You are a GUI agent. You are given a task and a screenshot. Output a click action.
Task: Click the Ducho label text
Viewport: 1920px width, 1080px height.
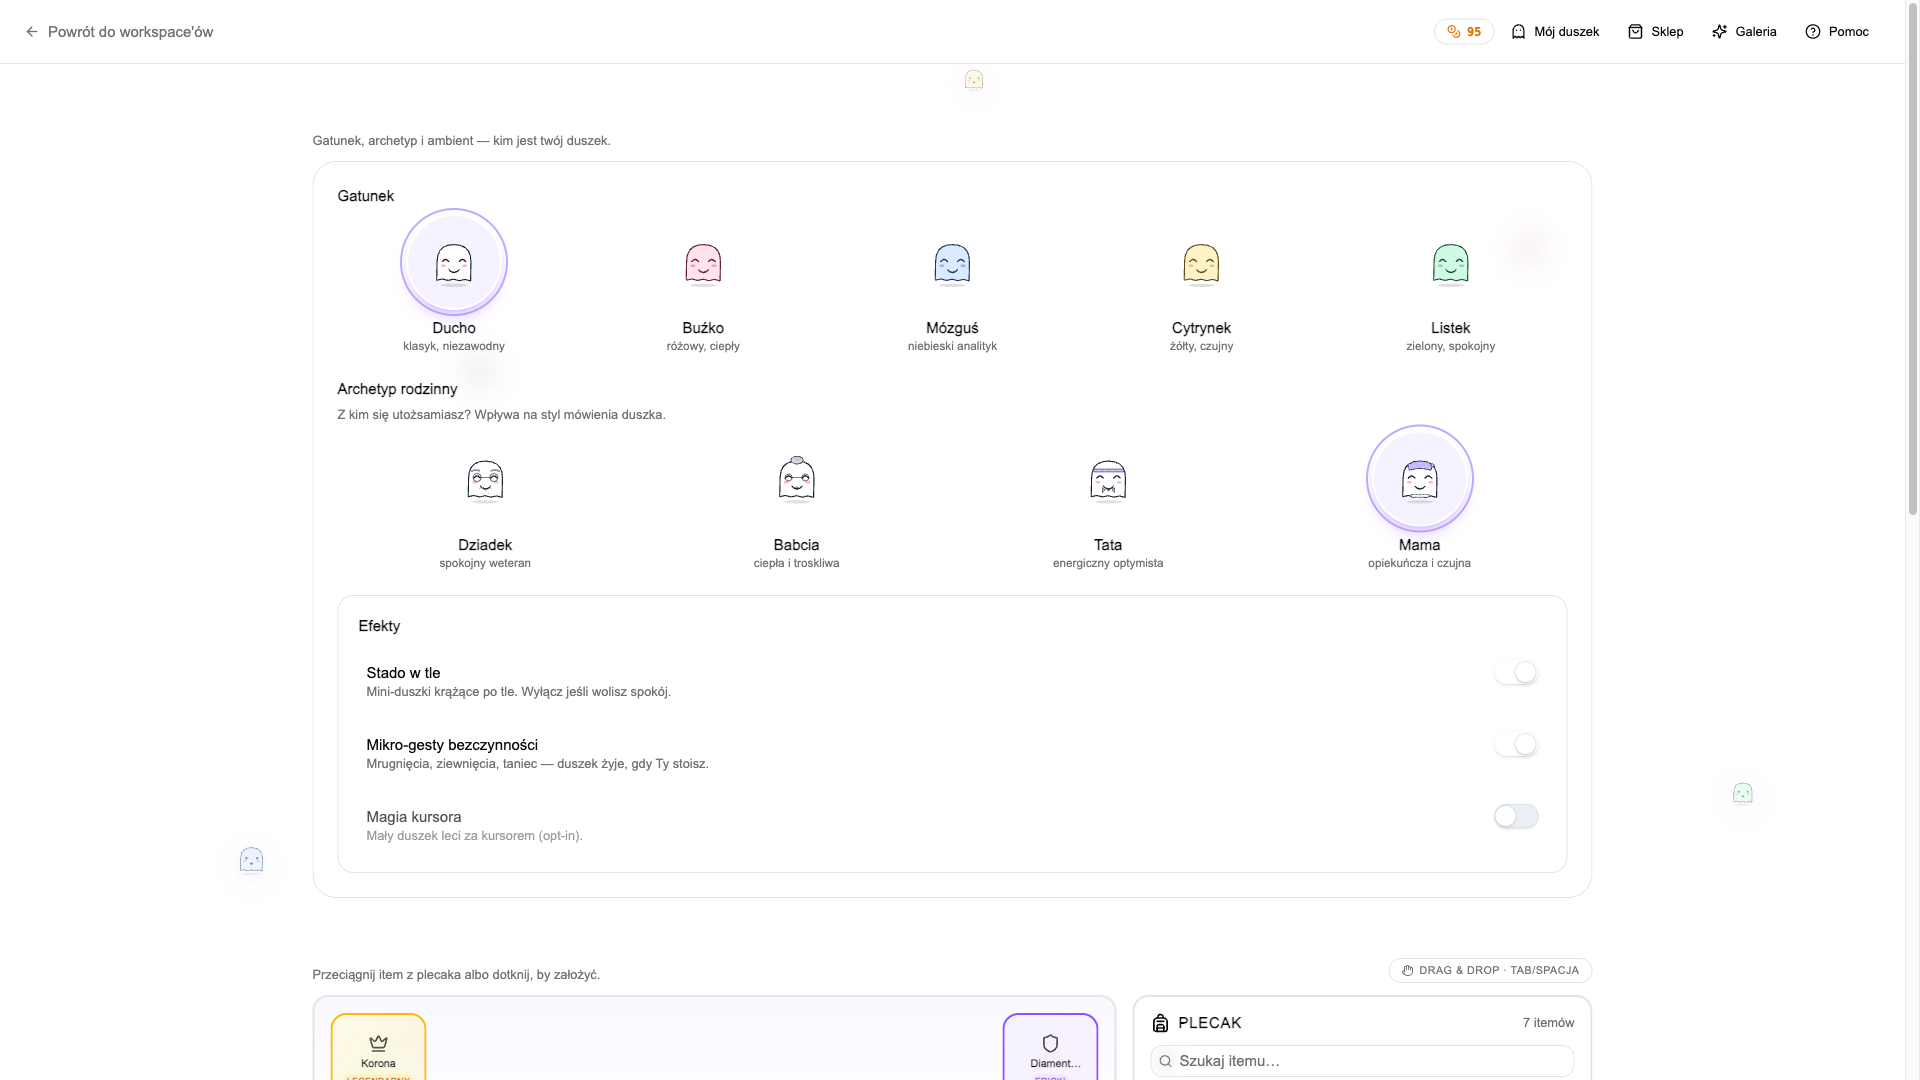(x=454, y=328)
